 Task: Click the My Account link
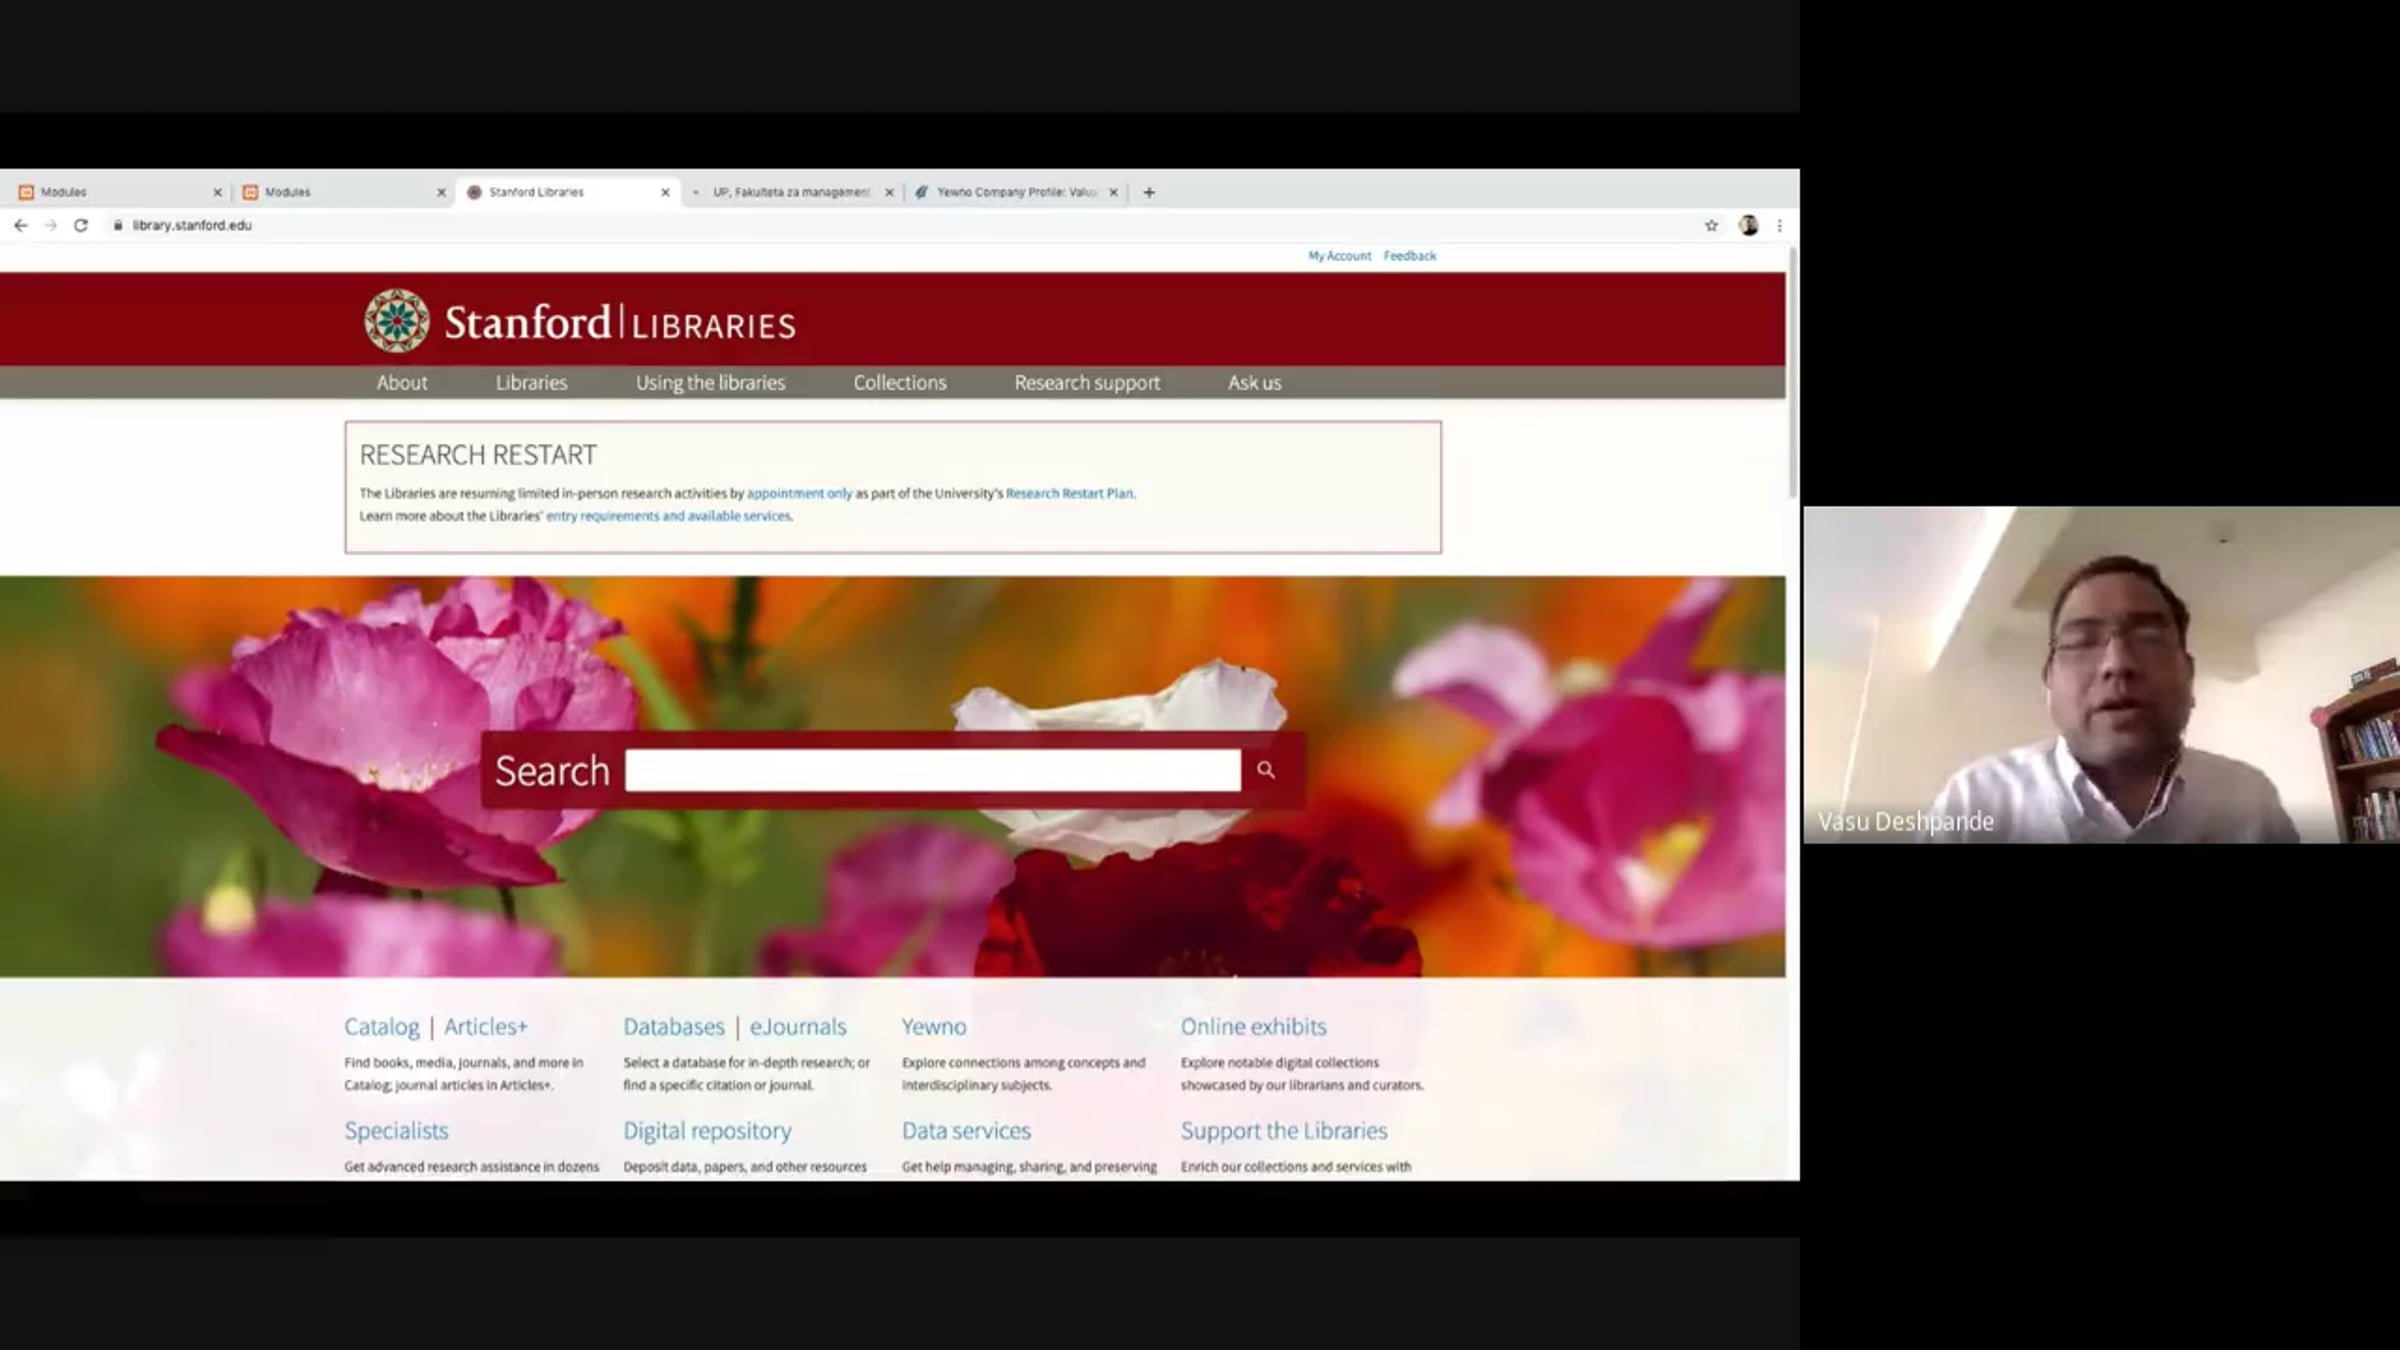(x=1339, y=256)
